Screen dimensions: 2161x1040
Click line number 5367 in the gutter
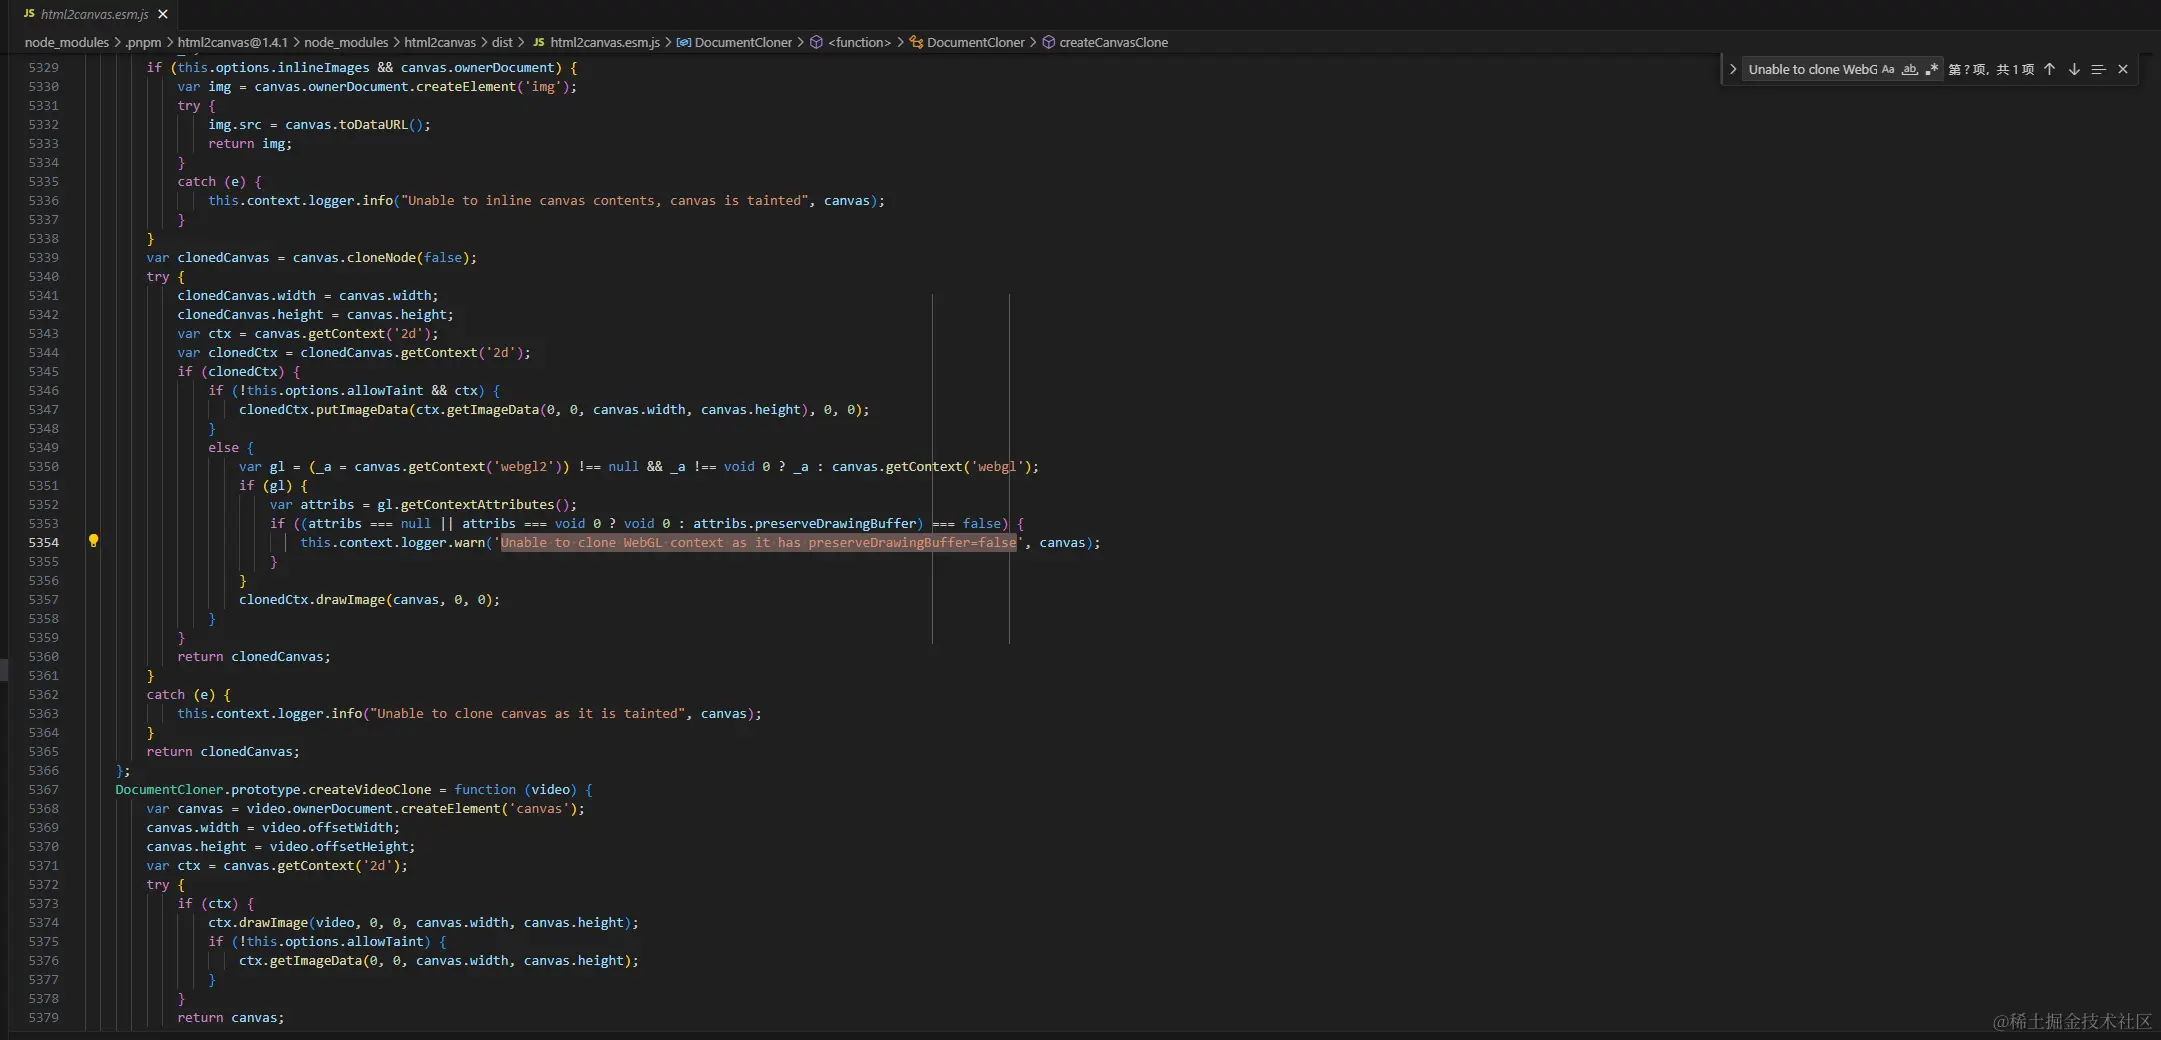click(43, 789)
